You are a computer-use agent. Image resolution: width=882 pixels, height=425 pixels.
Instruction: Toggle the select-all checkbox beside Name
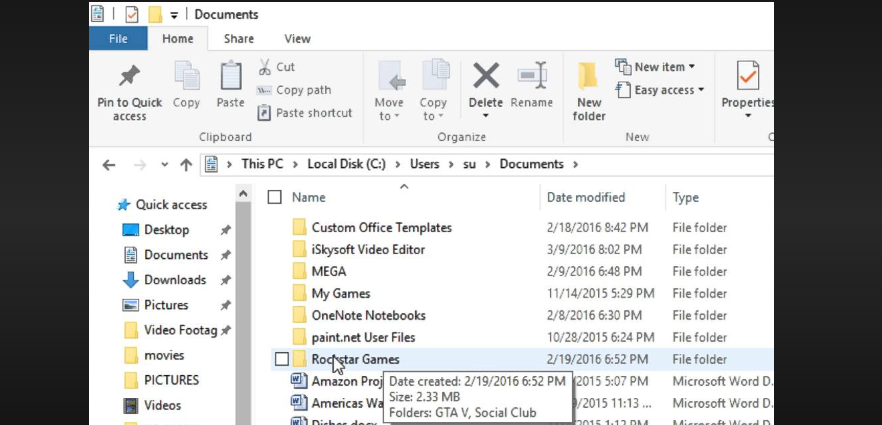tap(275, 198)
